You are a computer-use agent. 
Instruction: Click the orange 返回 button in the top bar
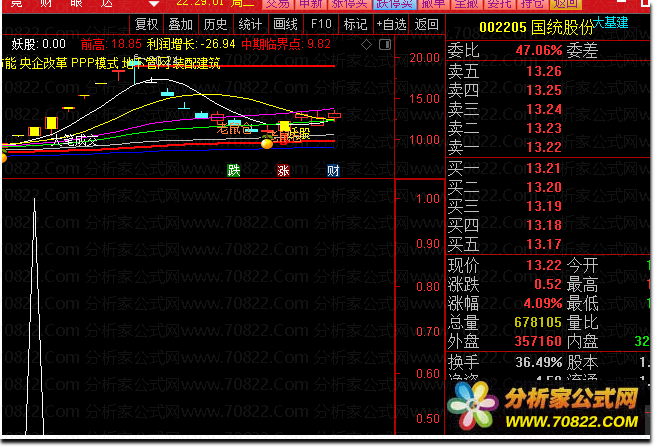tap(566, 4)
